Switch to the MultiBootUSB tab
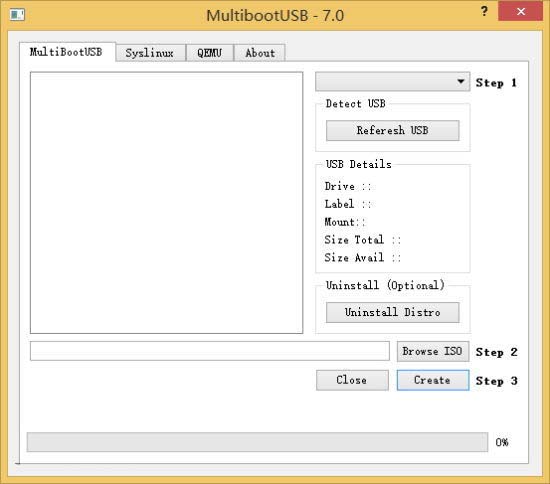This screenshot has width=550, height=484. (x=66, y=52)
